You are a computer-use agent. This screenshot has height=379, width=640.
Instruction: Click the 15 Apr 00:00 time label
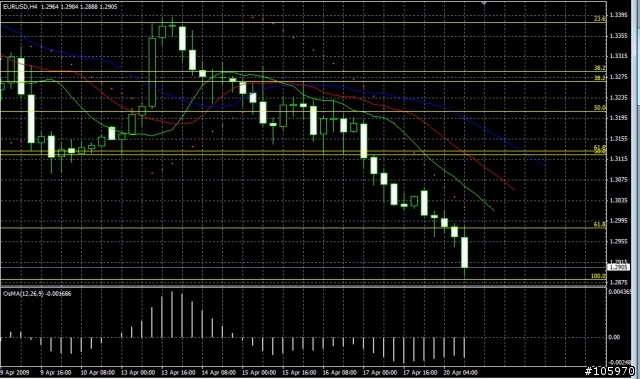pyautogui.click(x=259, y=372)
